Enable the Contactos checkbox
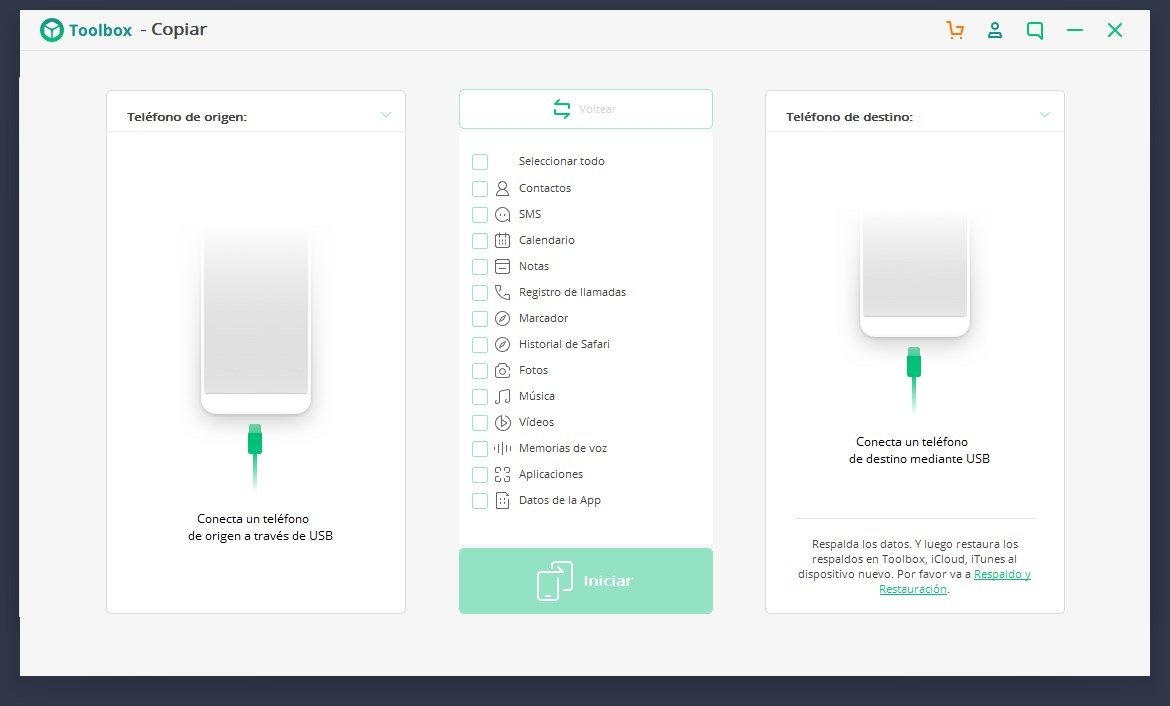1170x706 pixels. click(480, 188)
